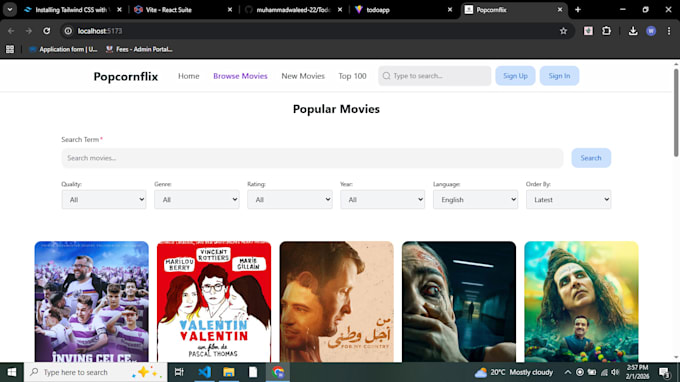680x382 pixels.
Task: Open the browser Downloads icon
Action: click(x=633, y=31)
